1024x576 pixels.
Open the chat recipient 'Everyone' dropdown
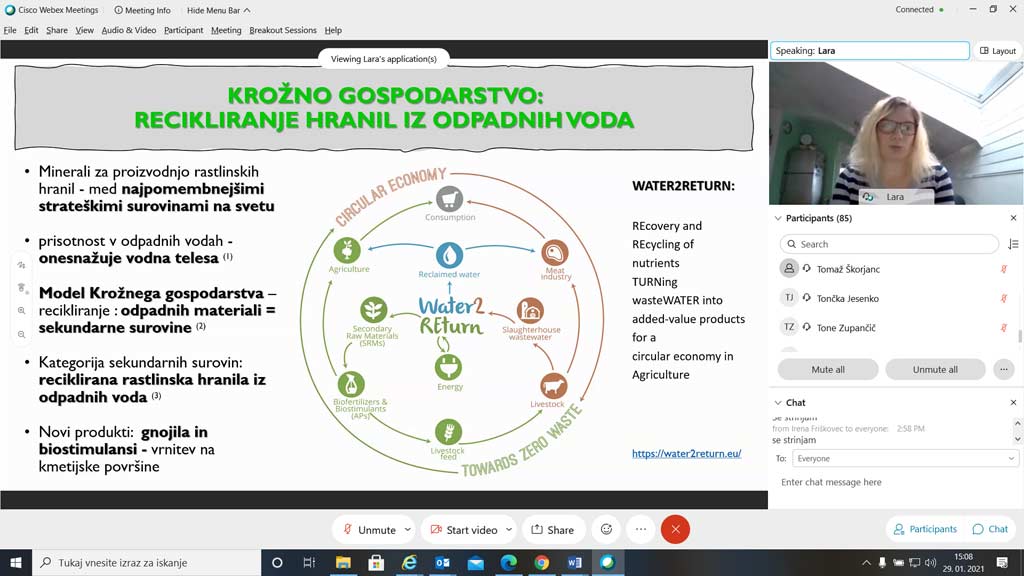tap(904, 458)
